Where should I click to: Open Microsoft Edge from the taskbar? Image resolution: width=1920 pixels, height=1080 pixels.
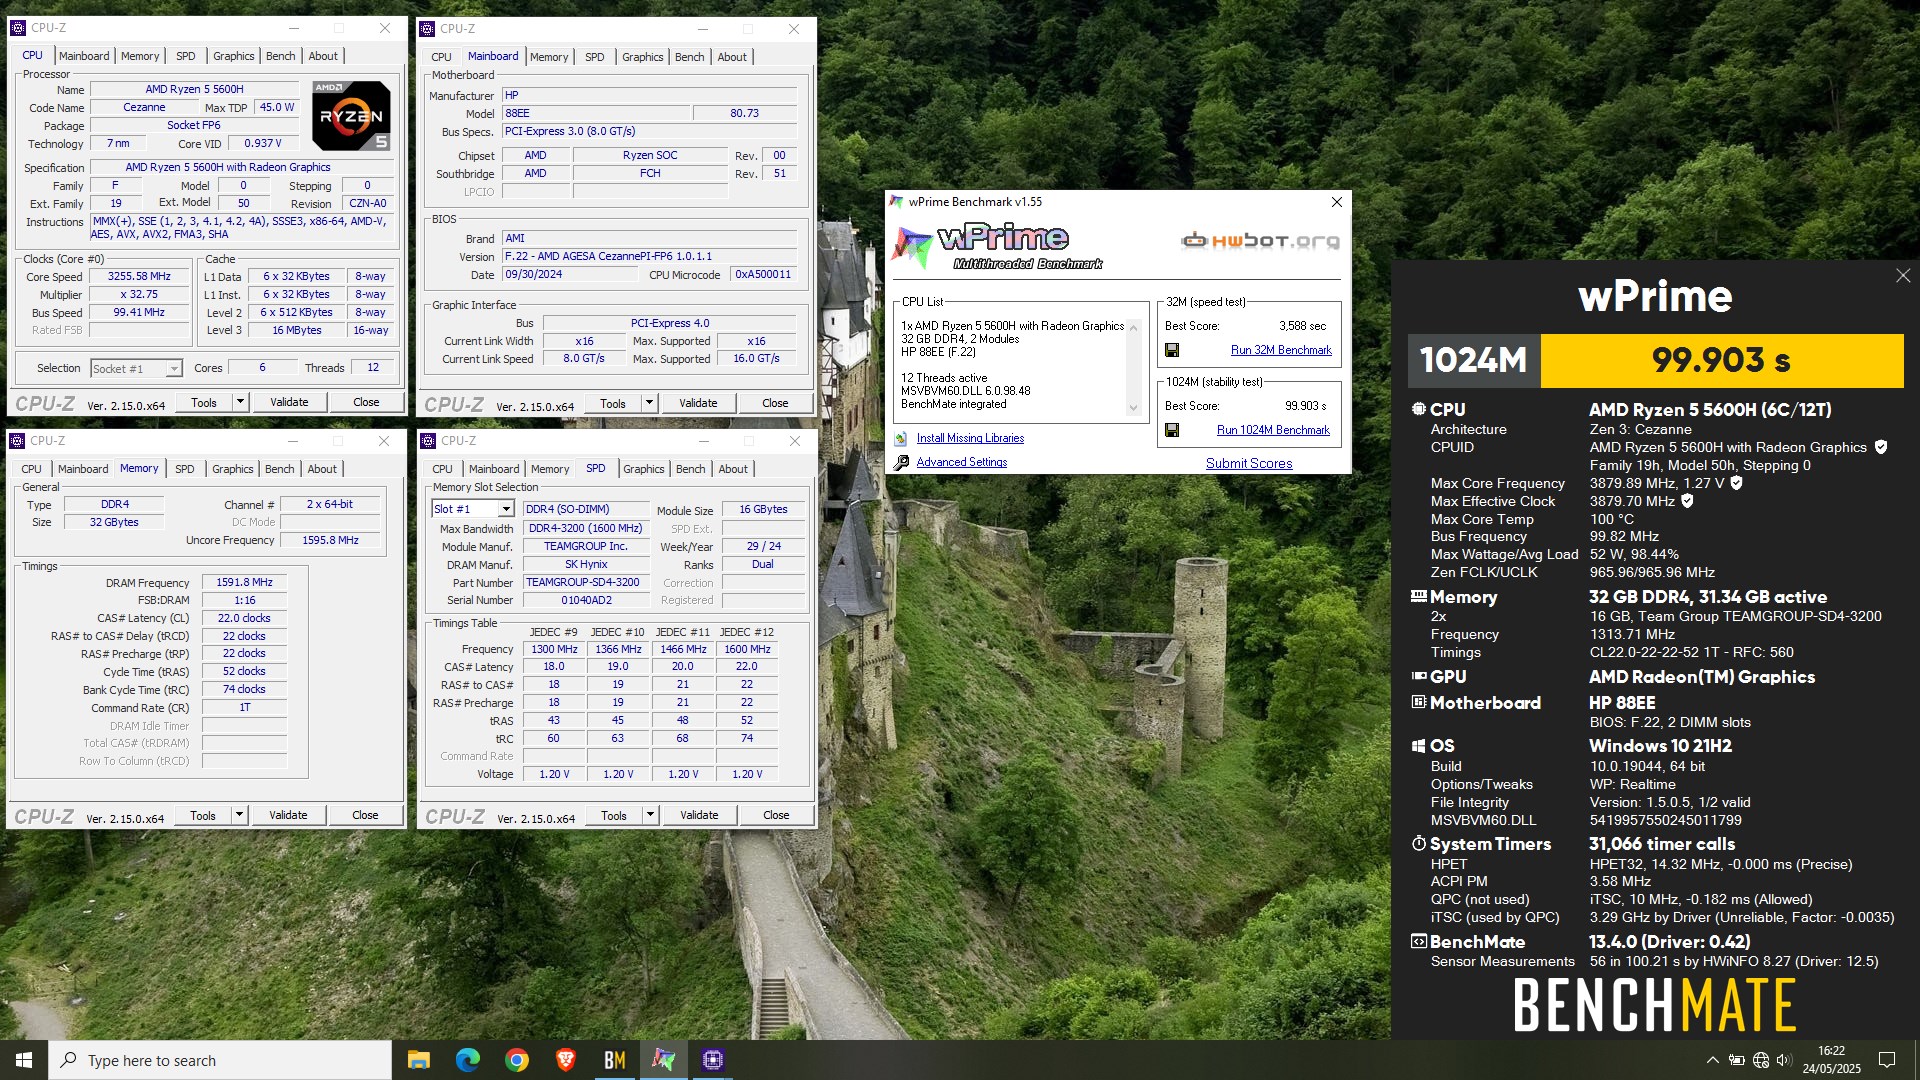(x=468, y=1060)
